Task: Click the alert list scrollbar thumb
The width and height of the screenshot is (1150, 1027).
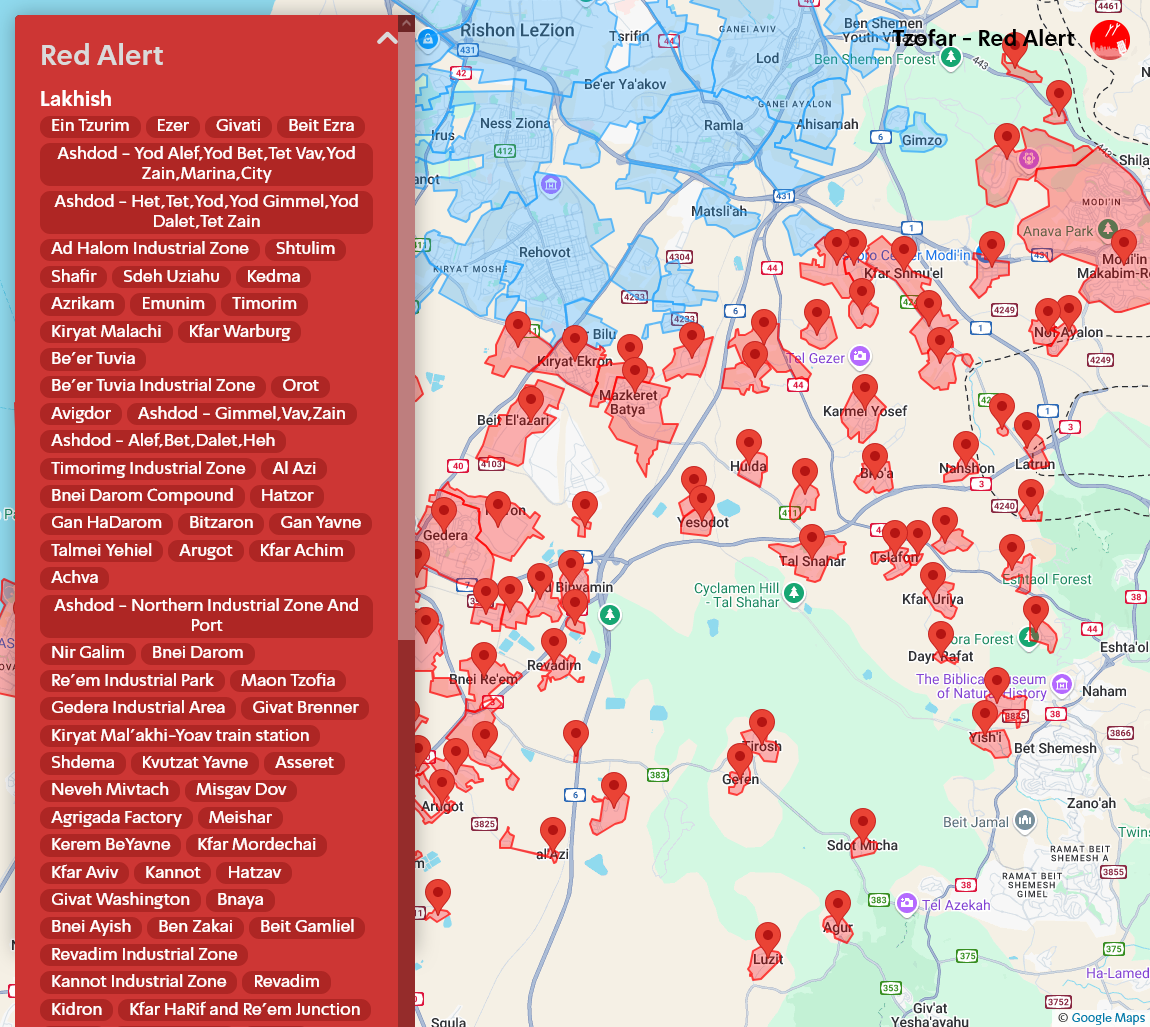Action: tap(406, 335)
